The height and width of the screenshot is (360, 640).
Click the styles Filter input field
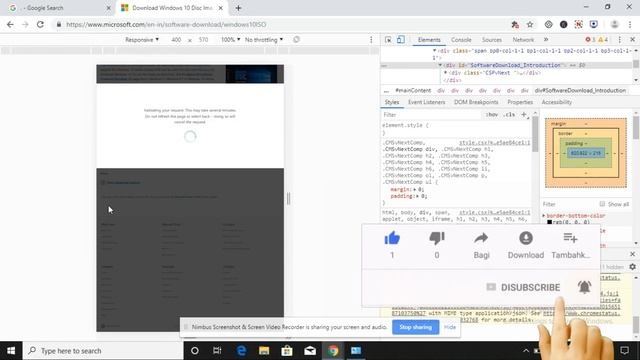[431, 115]
